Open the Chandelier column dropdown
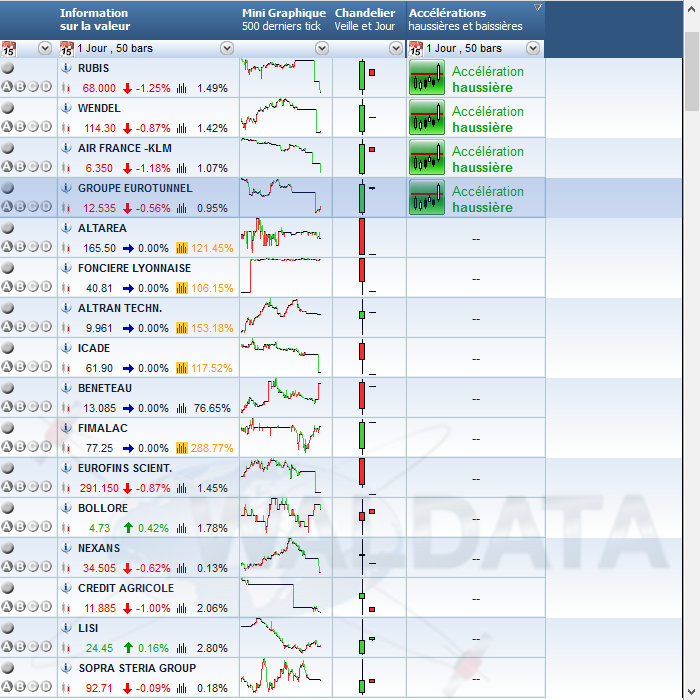 click(x=396, y=48)
